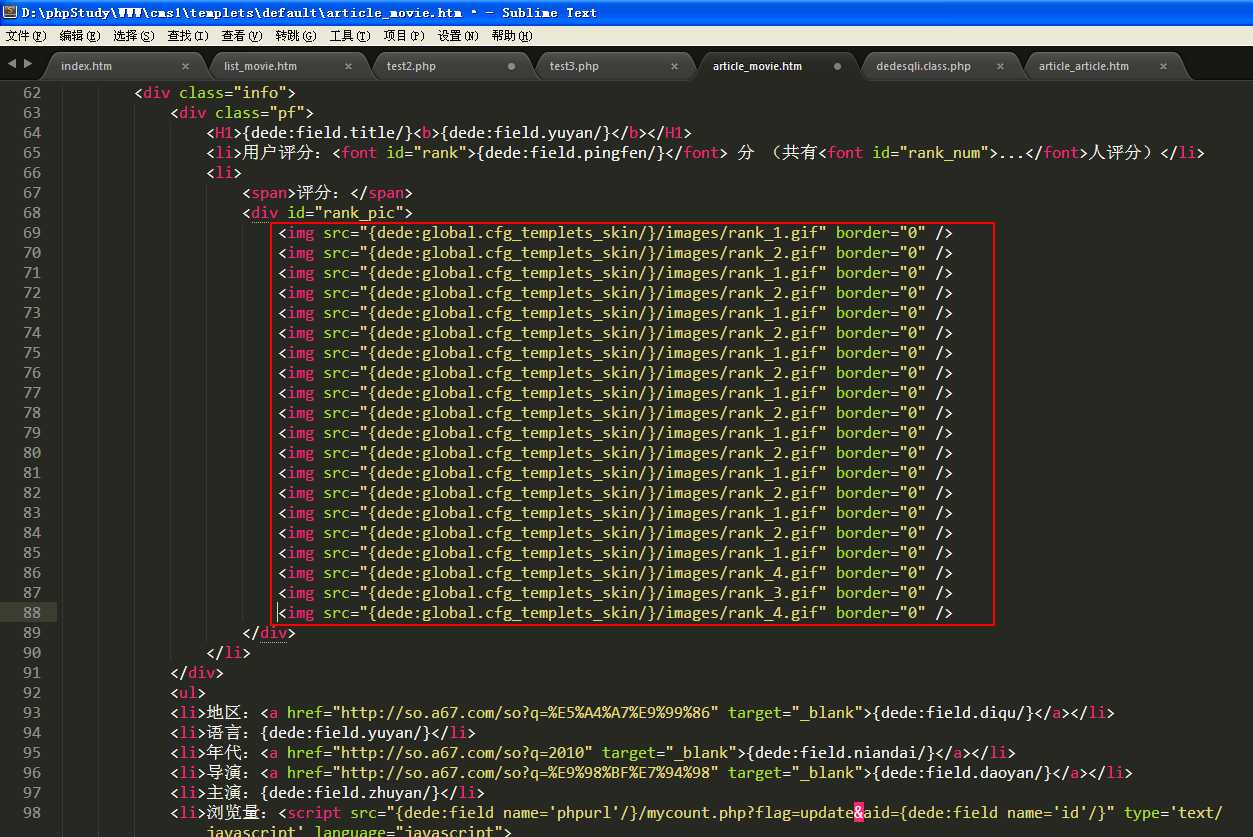Click the 语言 dede:field.yuyan line 94

tap(323, 733)
